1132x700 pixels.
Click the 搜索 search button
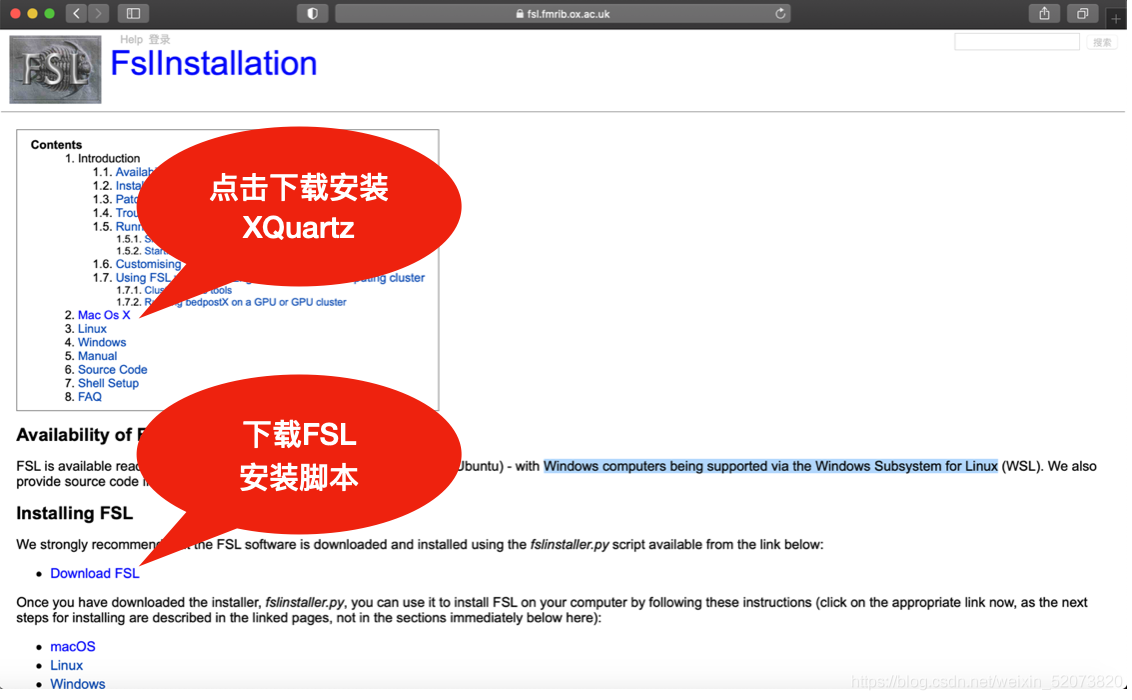tap(1102, 43)
